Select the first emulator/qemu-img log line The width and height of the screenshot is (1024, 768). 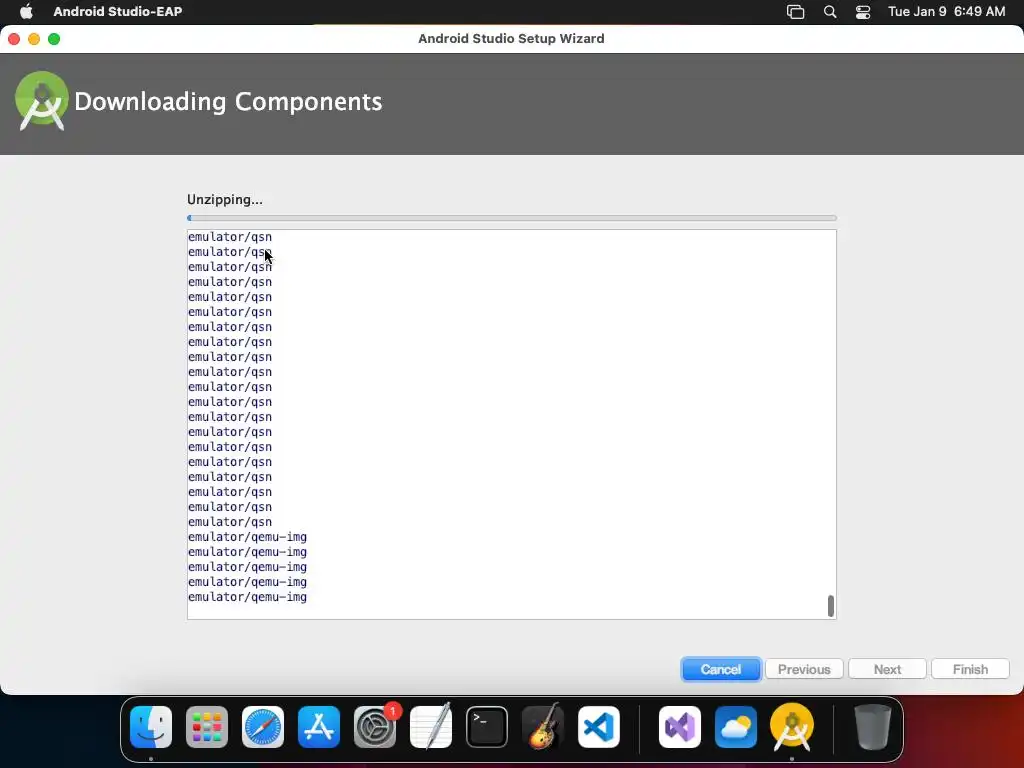[x=248, y=537]
